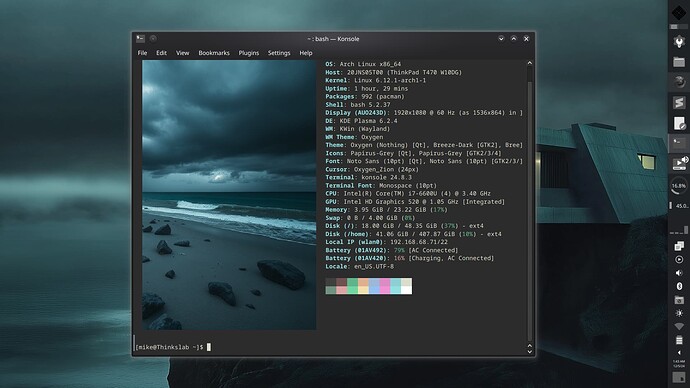
Task: Open the Bluetooth tray icon
Action: point(679,286)
